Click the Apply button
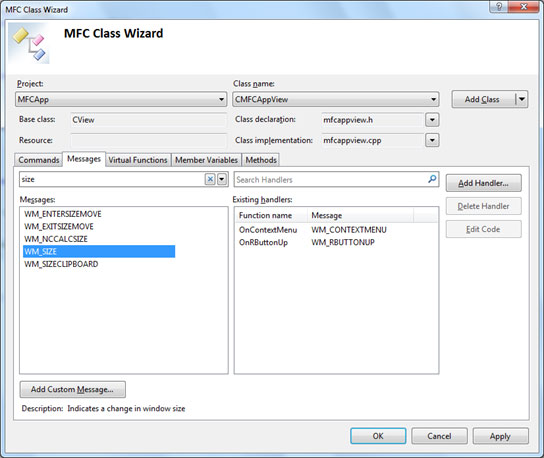This screenshot has width=544, height=458. pos(500,436)
